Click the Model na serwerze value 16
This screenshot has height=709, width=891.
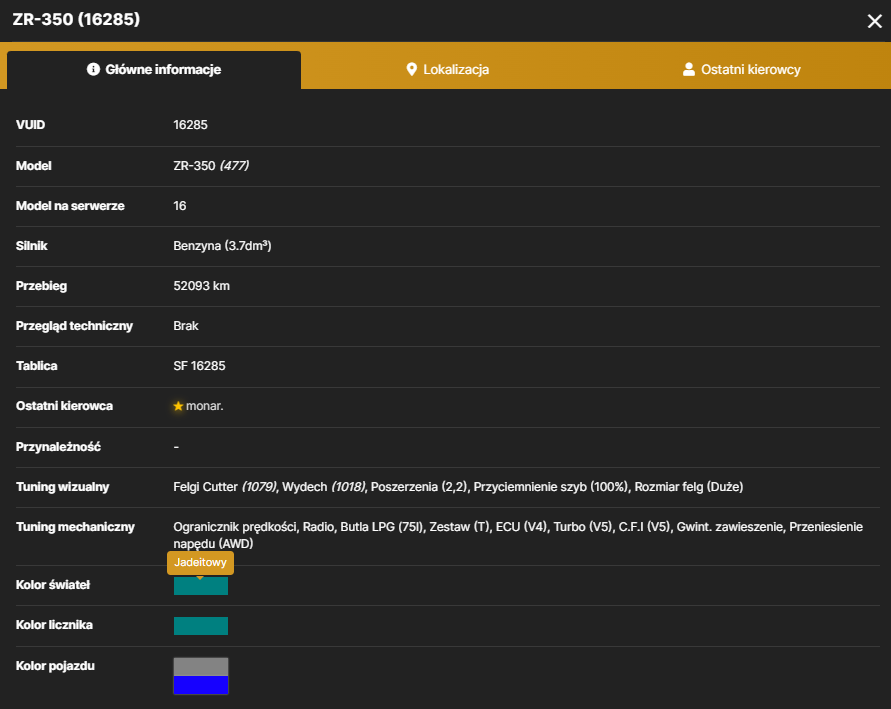click(x=180, y=206)
